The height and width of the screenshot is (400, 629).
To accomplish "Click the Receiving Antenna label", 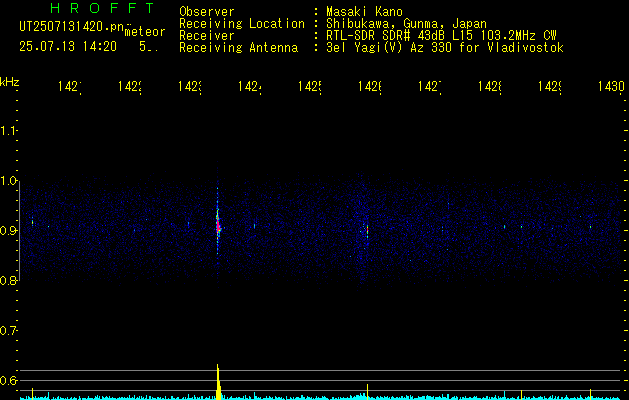I will click(239, 48).
